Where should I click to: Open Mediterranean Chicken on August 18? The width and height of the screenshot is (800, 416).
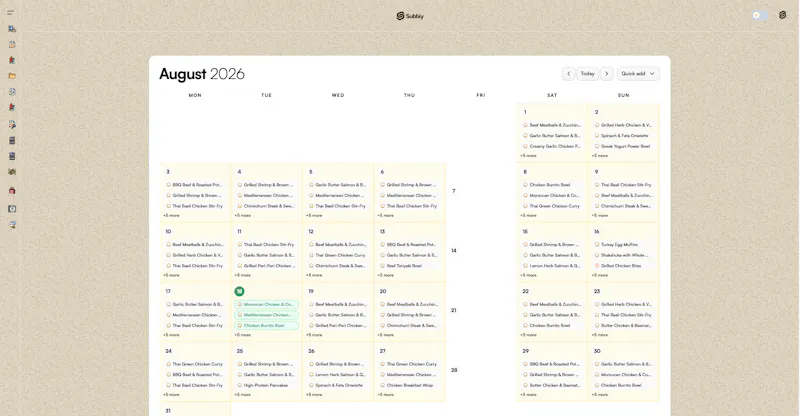coord(266,315)
